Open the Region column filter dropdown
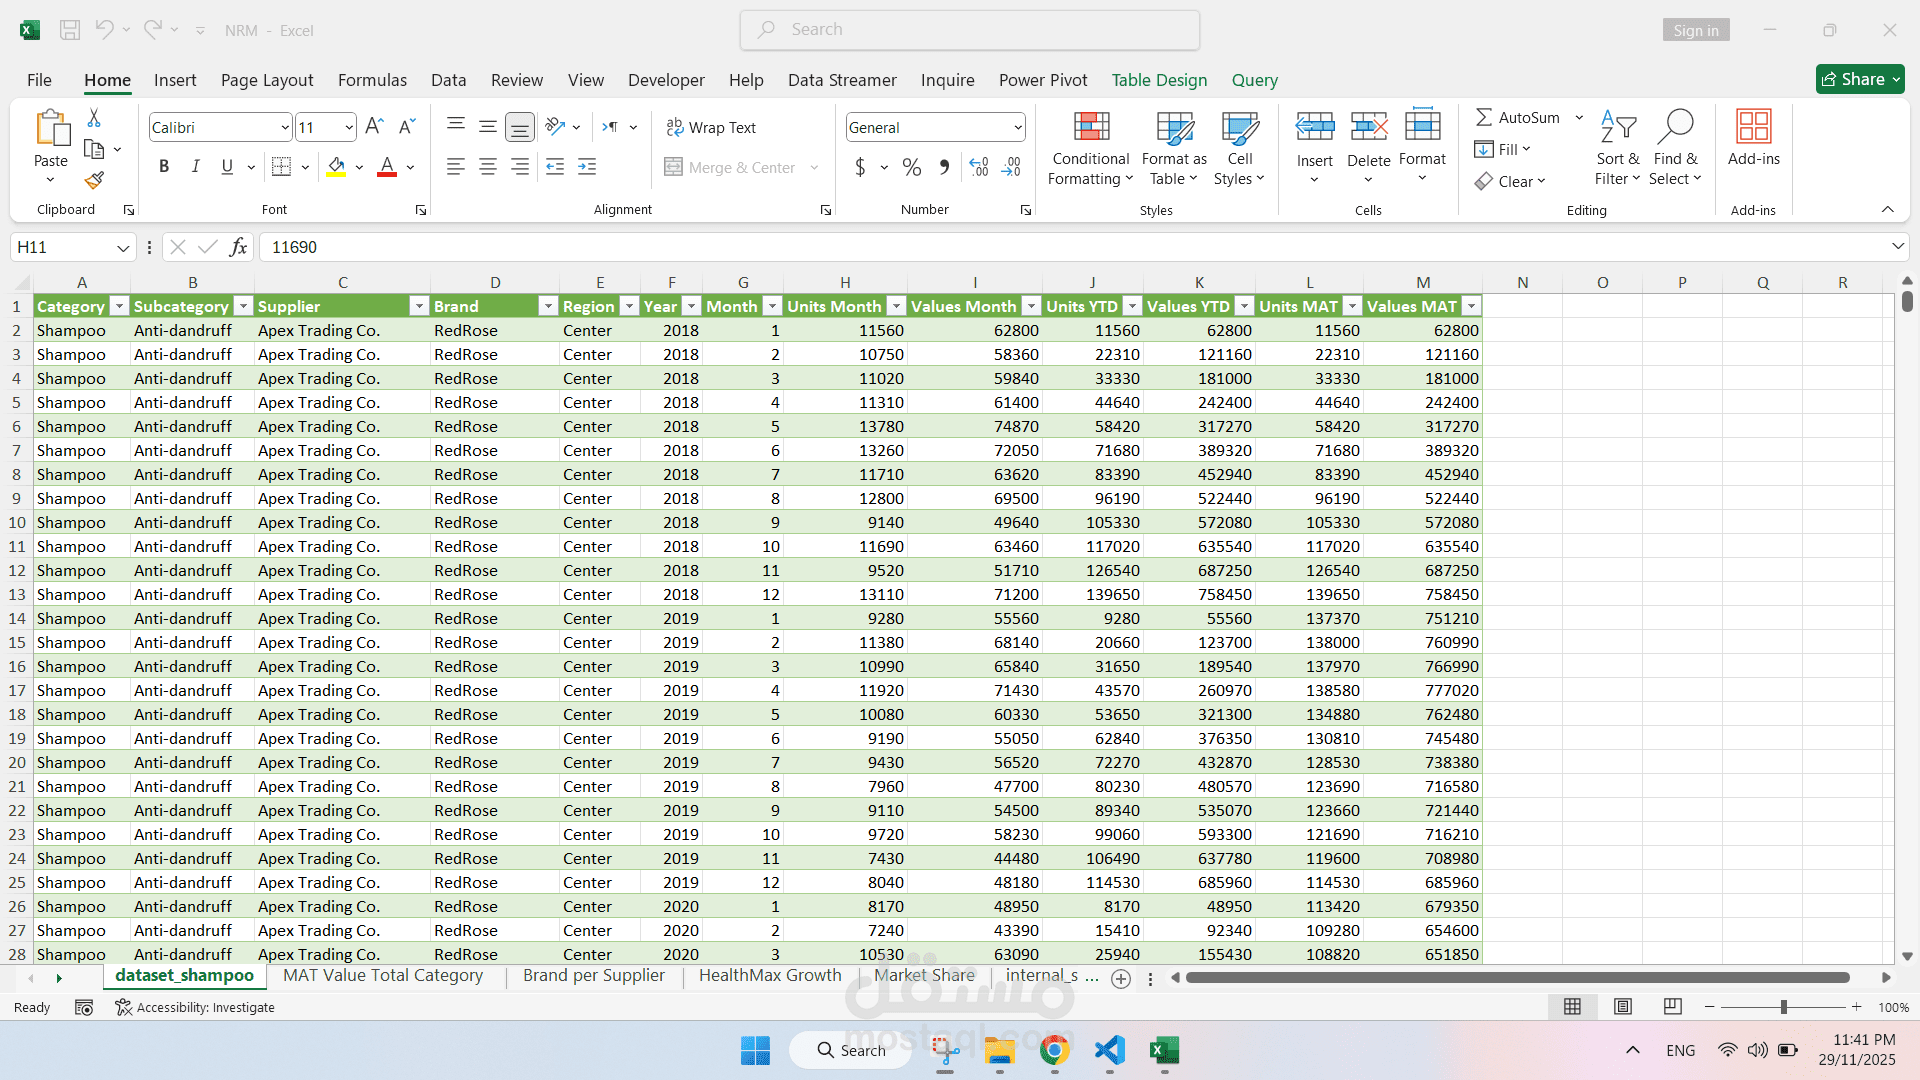Screen dimensions: 1920x1080 (x=629, y=306)
